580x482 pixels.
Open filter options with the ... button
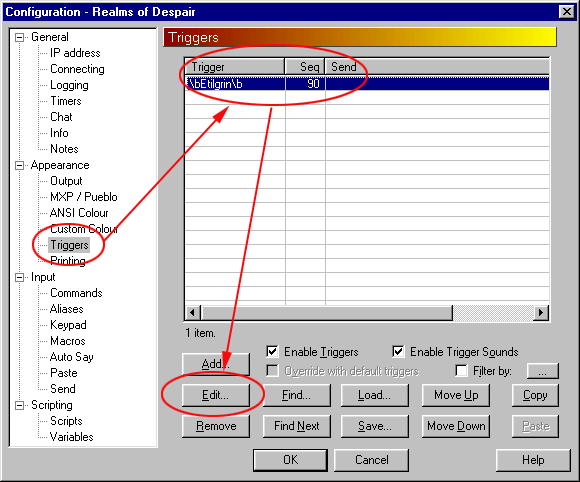pyautogui.click(x=542, y=371)
